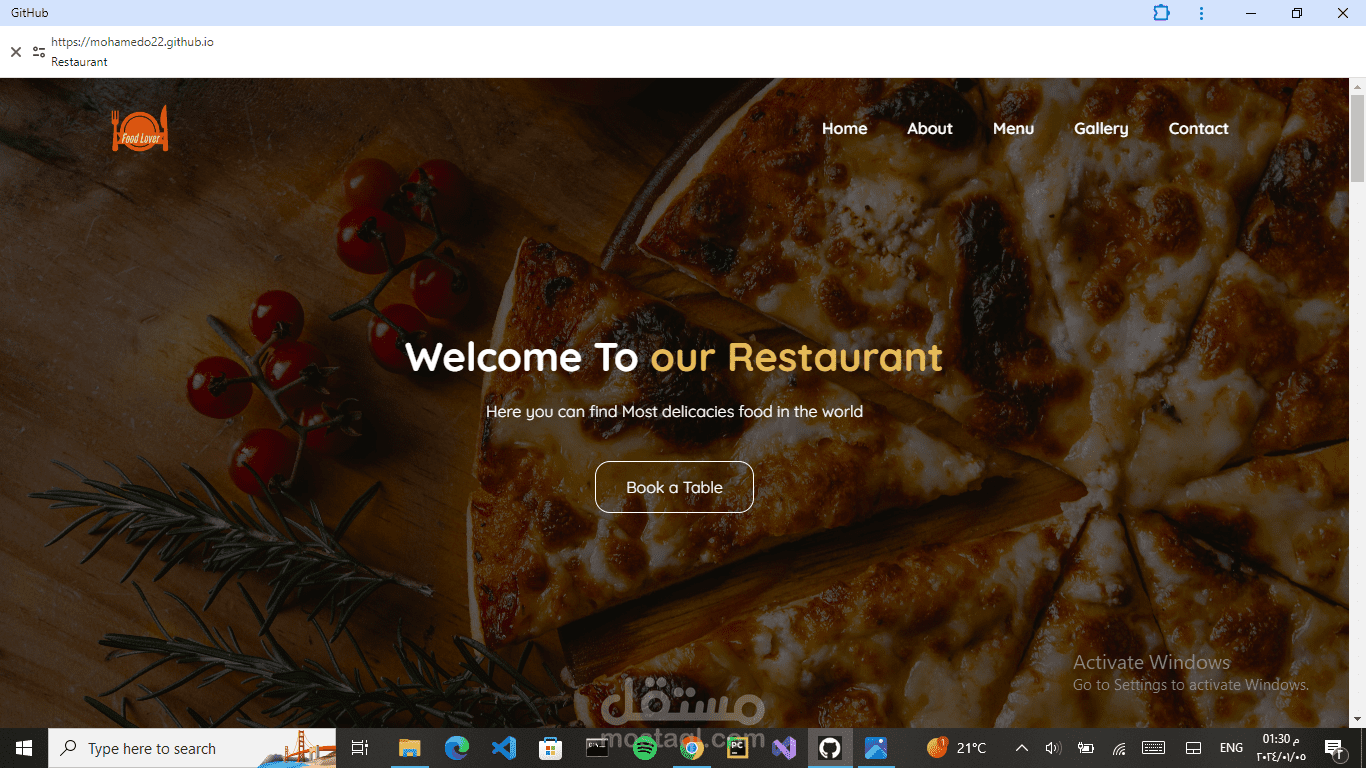The width and height of the screenshot is (1366, 768).
Task: Click the scrollbar down arrow
Action: tap(1357, 719)
